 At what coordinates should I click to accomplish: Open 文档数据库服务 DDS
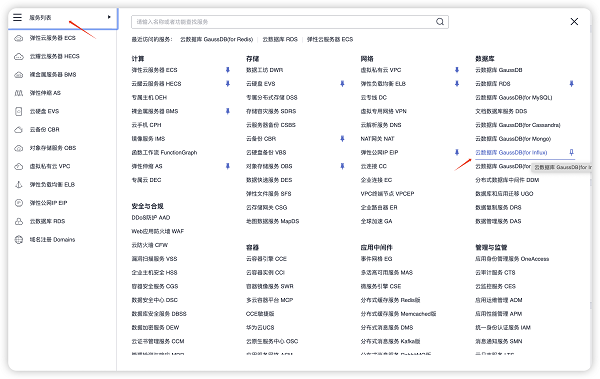point(501,111)
